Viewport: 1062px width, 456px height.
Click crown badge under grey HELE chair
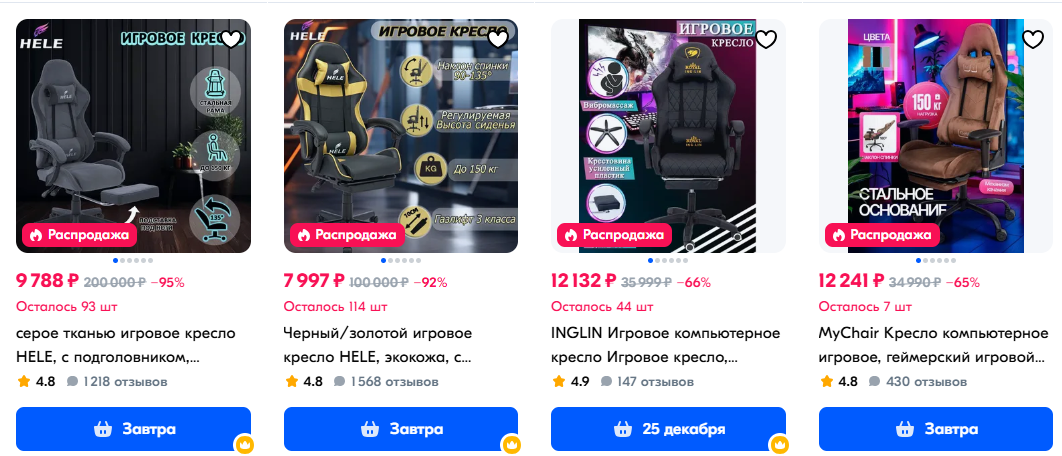(x=244, y=445)
